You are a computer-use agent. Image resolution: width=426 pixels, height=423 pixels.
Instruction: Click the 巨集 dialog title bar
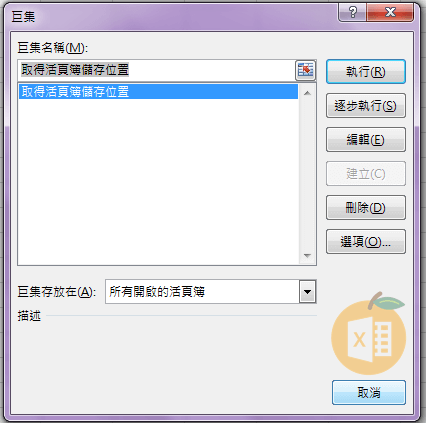pos(173,16)
